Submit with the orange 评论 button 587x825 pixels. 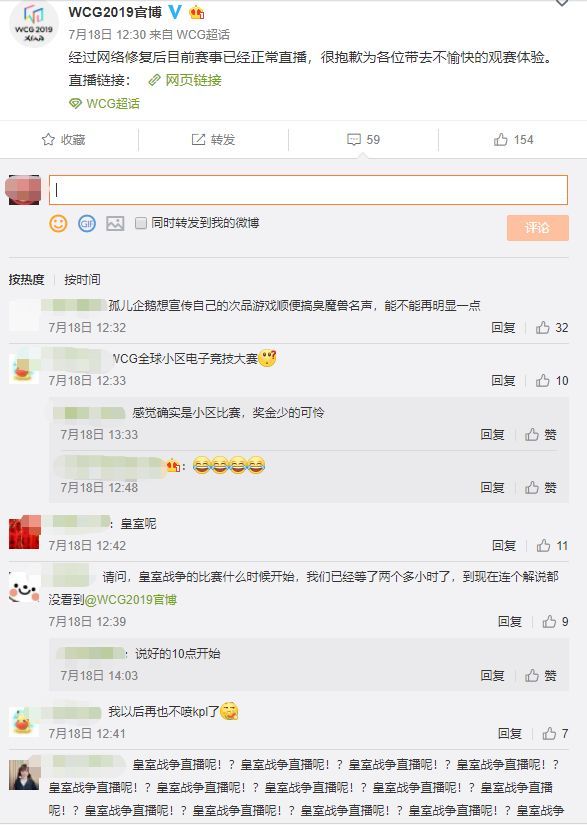[538, 228]
